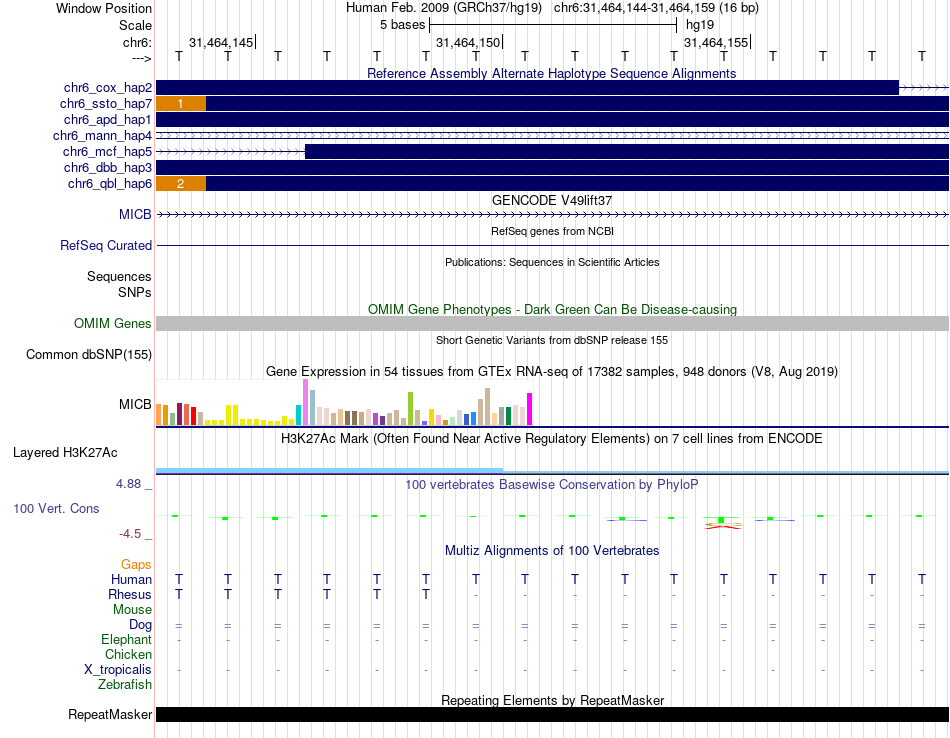Click the Common dbSNP(155) label

(x=89, y=354)
